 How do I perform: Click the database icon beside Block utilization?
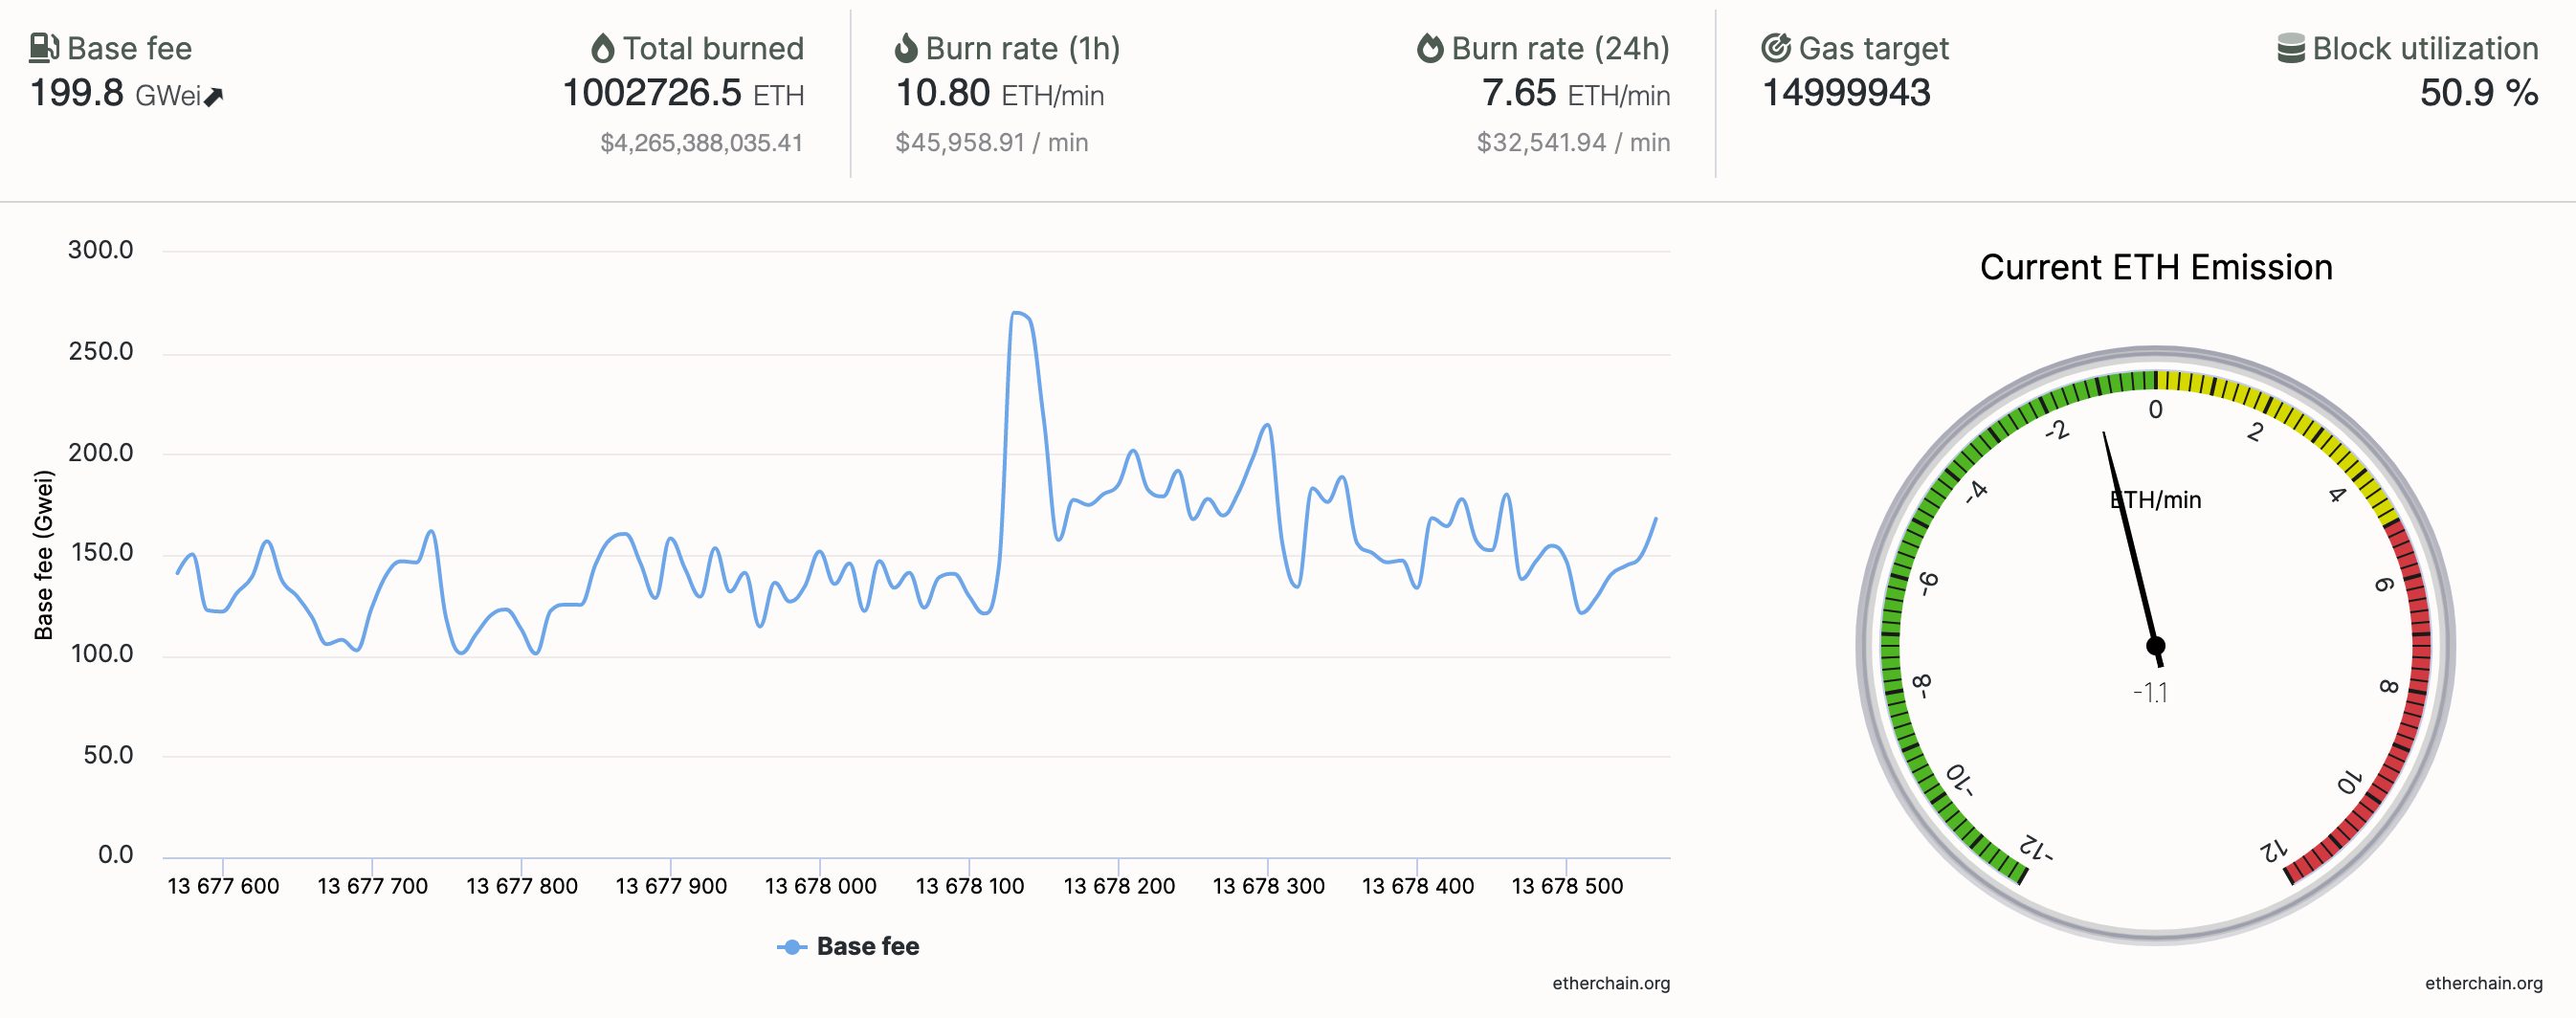click(2290, 48)
